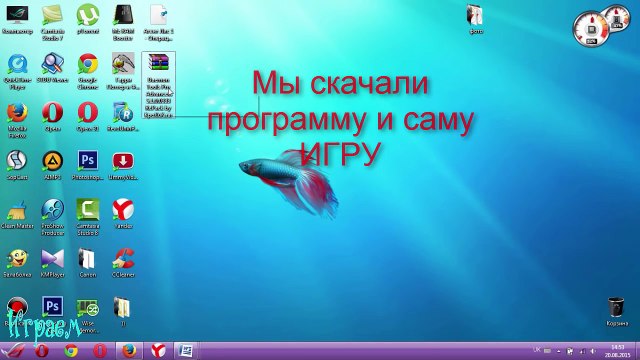Image resolution: width=640 pixels, height=360 pixels.
Task: Open the Photoshop shortcut beside AIMP3
Action: [88, 166]
